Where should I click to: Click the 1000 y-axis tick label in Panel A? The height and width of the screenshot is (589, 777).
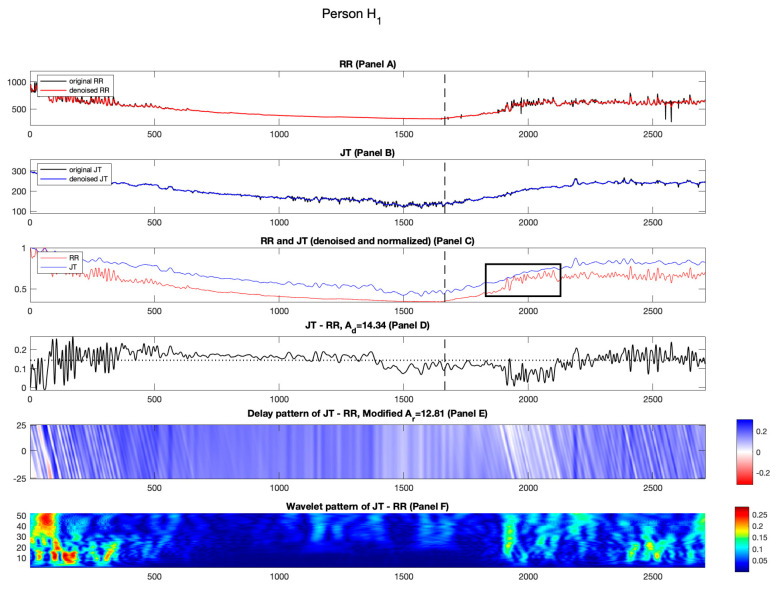click(x=16, y=82)
